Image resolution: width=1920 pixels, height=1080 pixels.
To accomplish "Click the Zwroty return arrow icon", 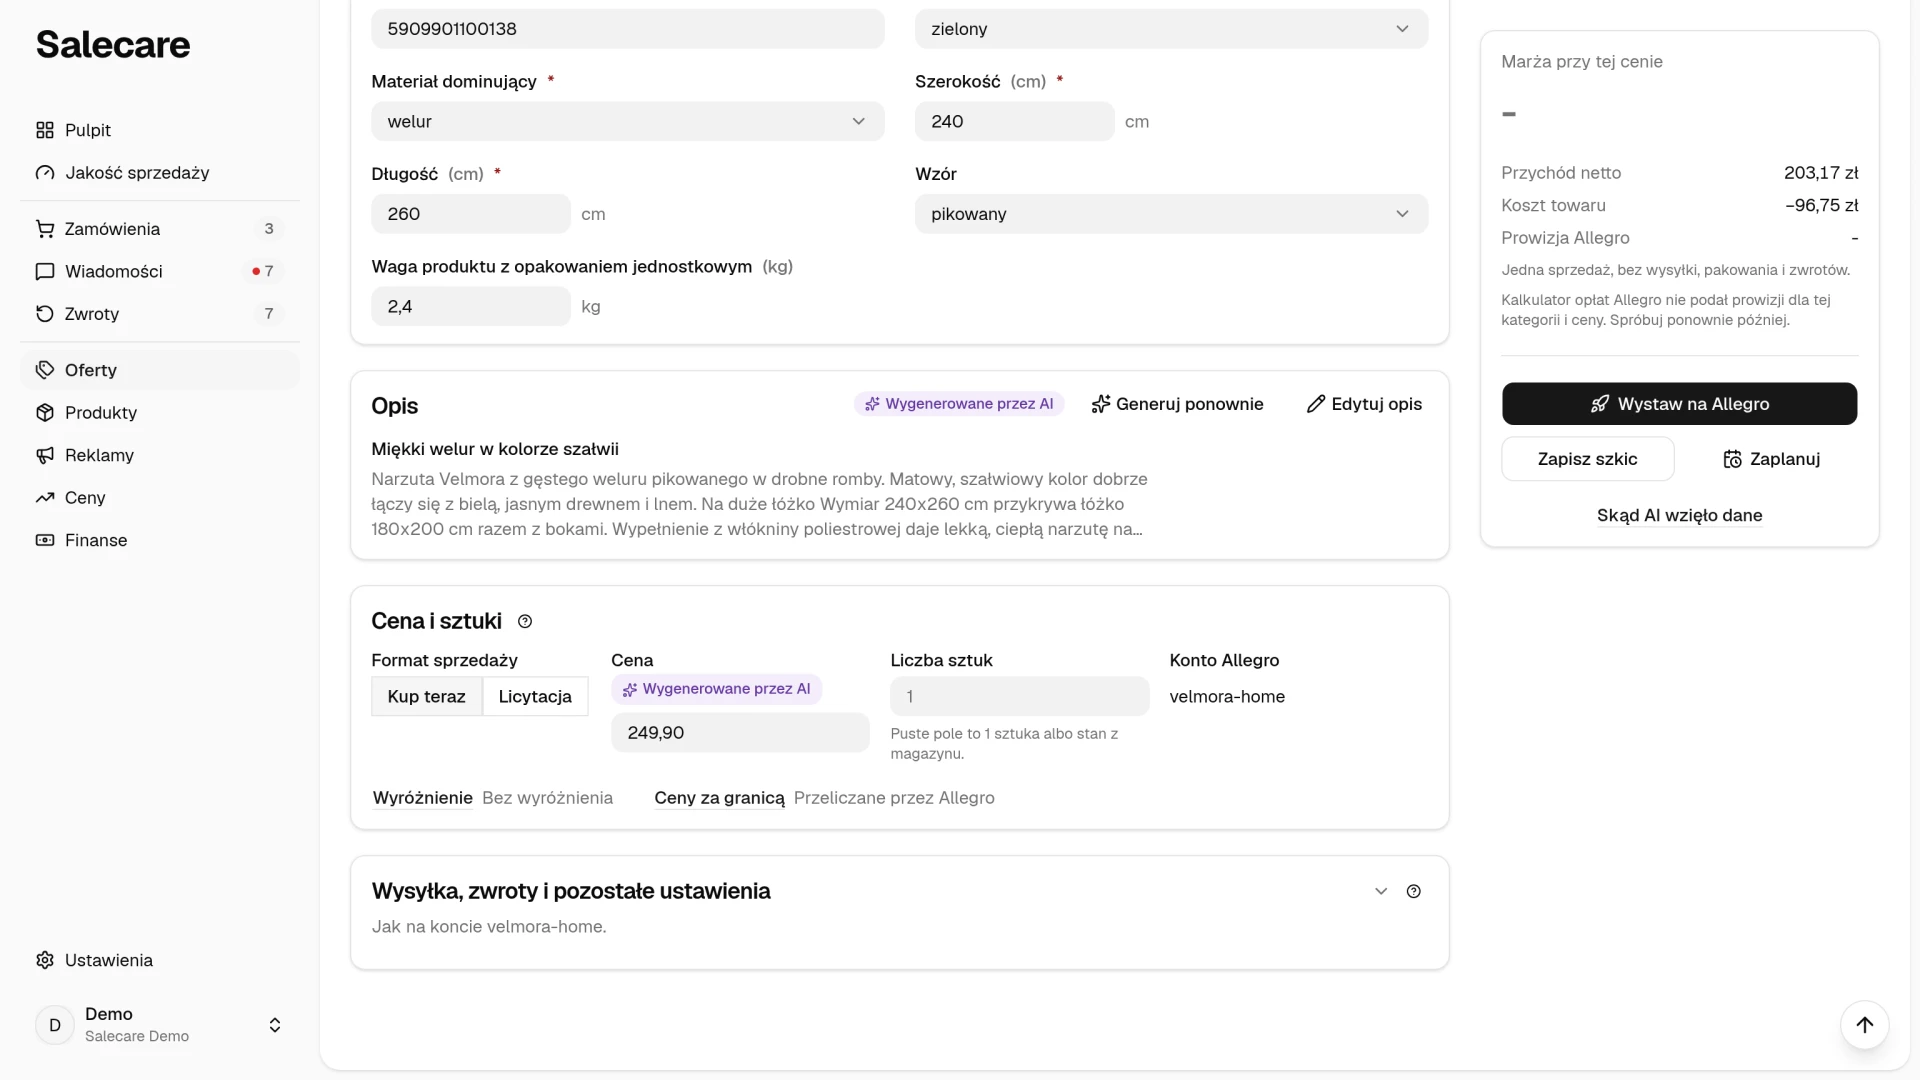I will pyautogui.click(x=45, y=314).
